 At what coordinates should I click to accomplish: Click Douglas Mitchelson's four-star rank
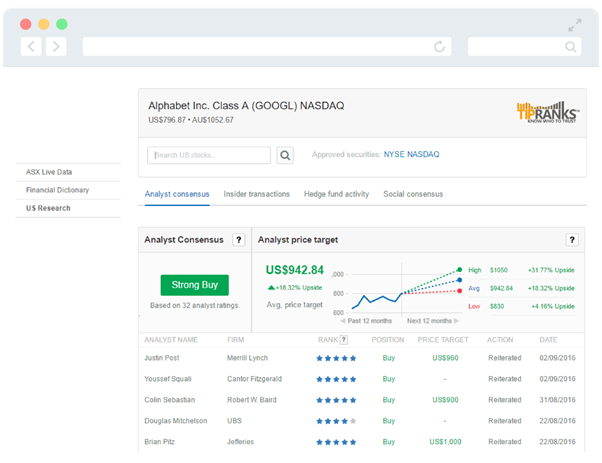coord(336,421)
